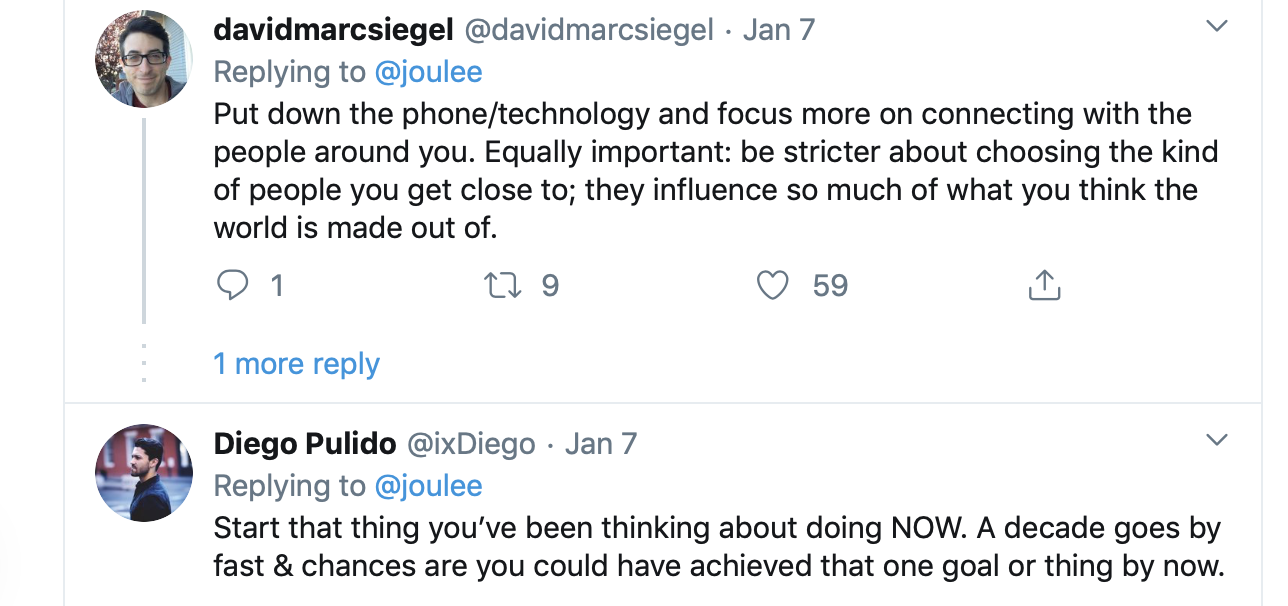Open the davidmarcsiegel display name link
The width and height of the screenshot is (1288, 606).
[333, 30]
